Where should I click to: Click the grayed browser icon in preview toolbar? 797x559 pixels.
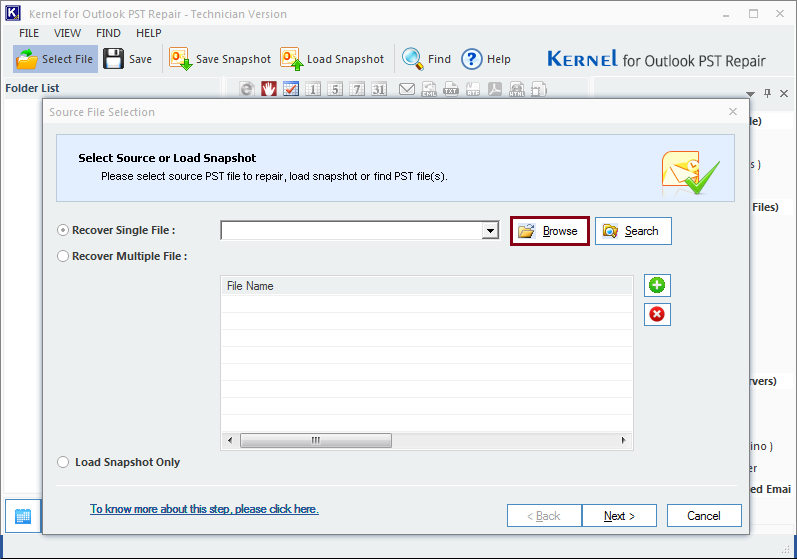[x=247, y=89]
